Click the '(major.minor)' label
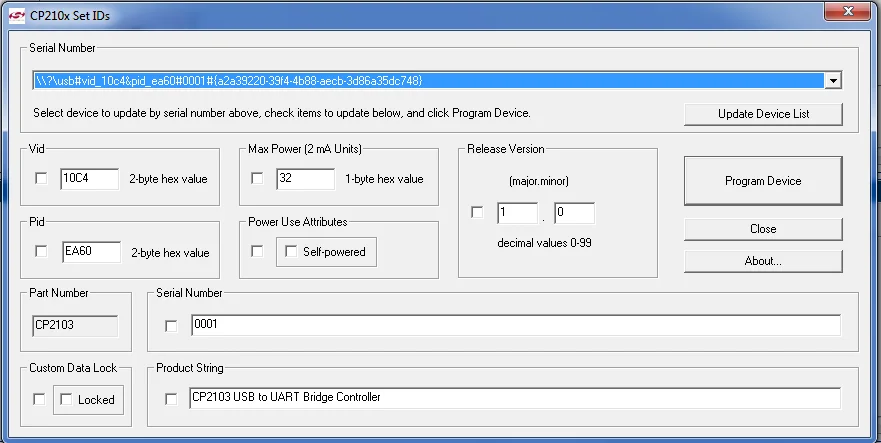The image size is (881, 443). (539, 181)
